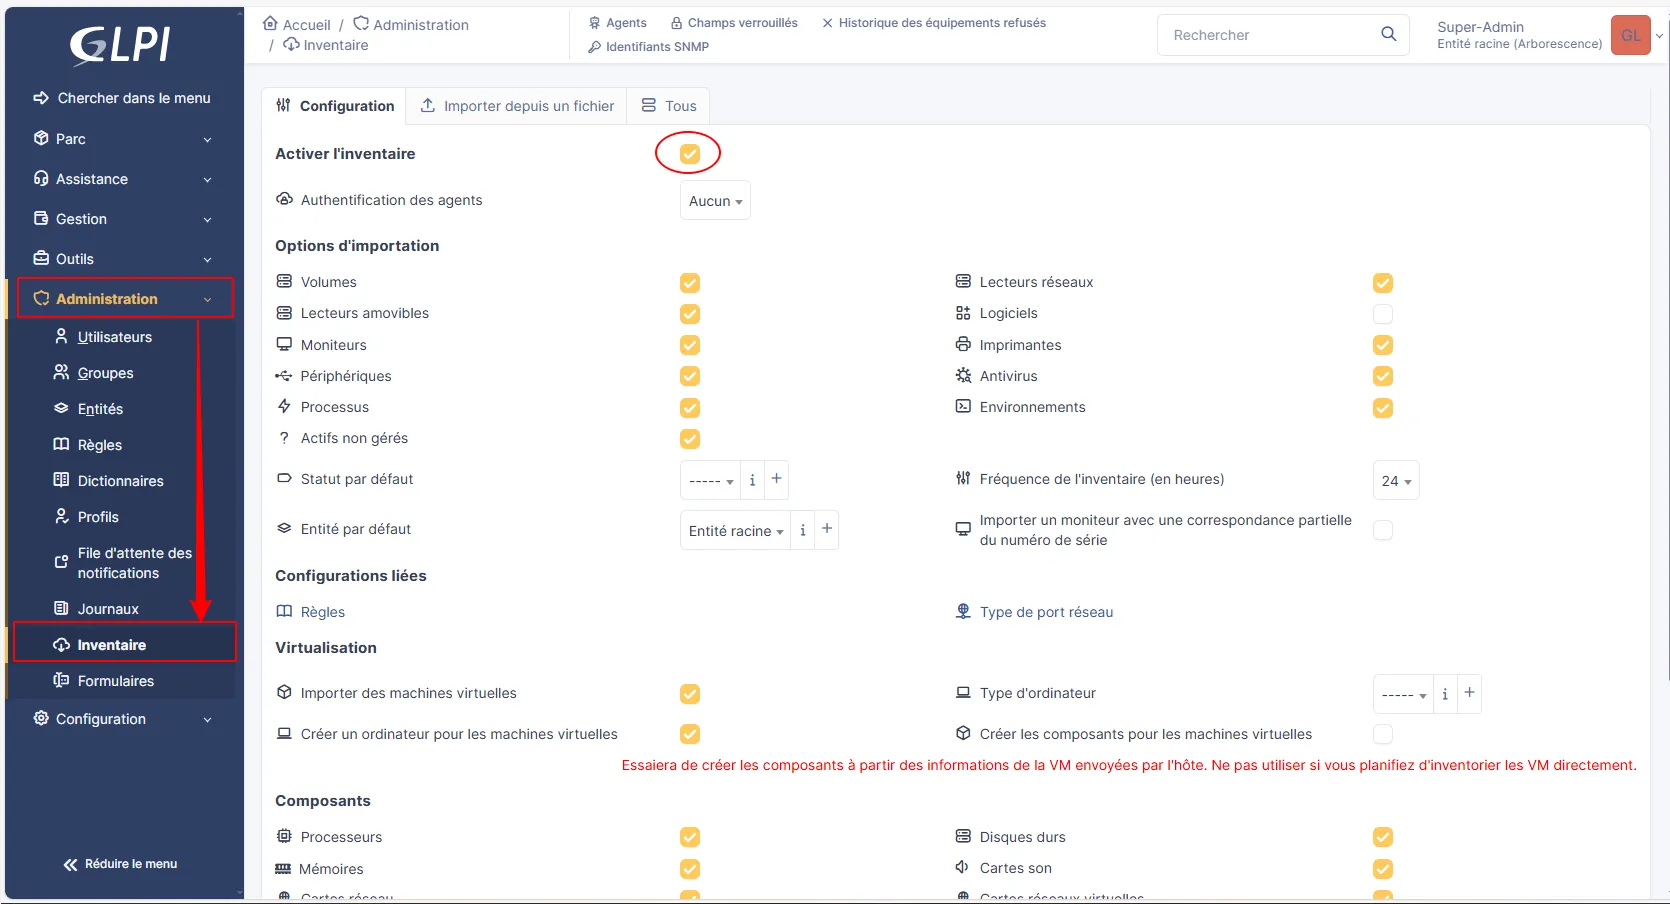The width and height of the screenshot is (1670, 904).
Task: Open Champs verrouillés link
Action: pos(734,23)
